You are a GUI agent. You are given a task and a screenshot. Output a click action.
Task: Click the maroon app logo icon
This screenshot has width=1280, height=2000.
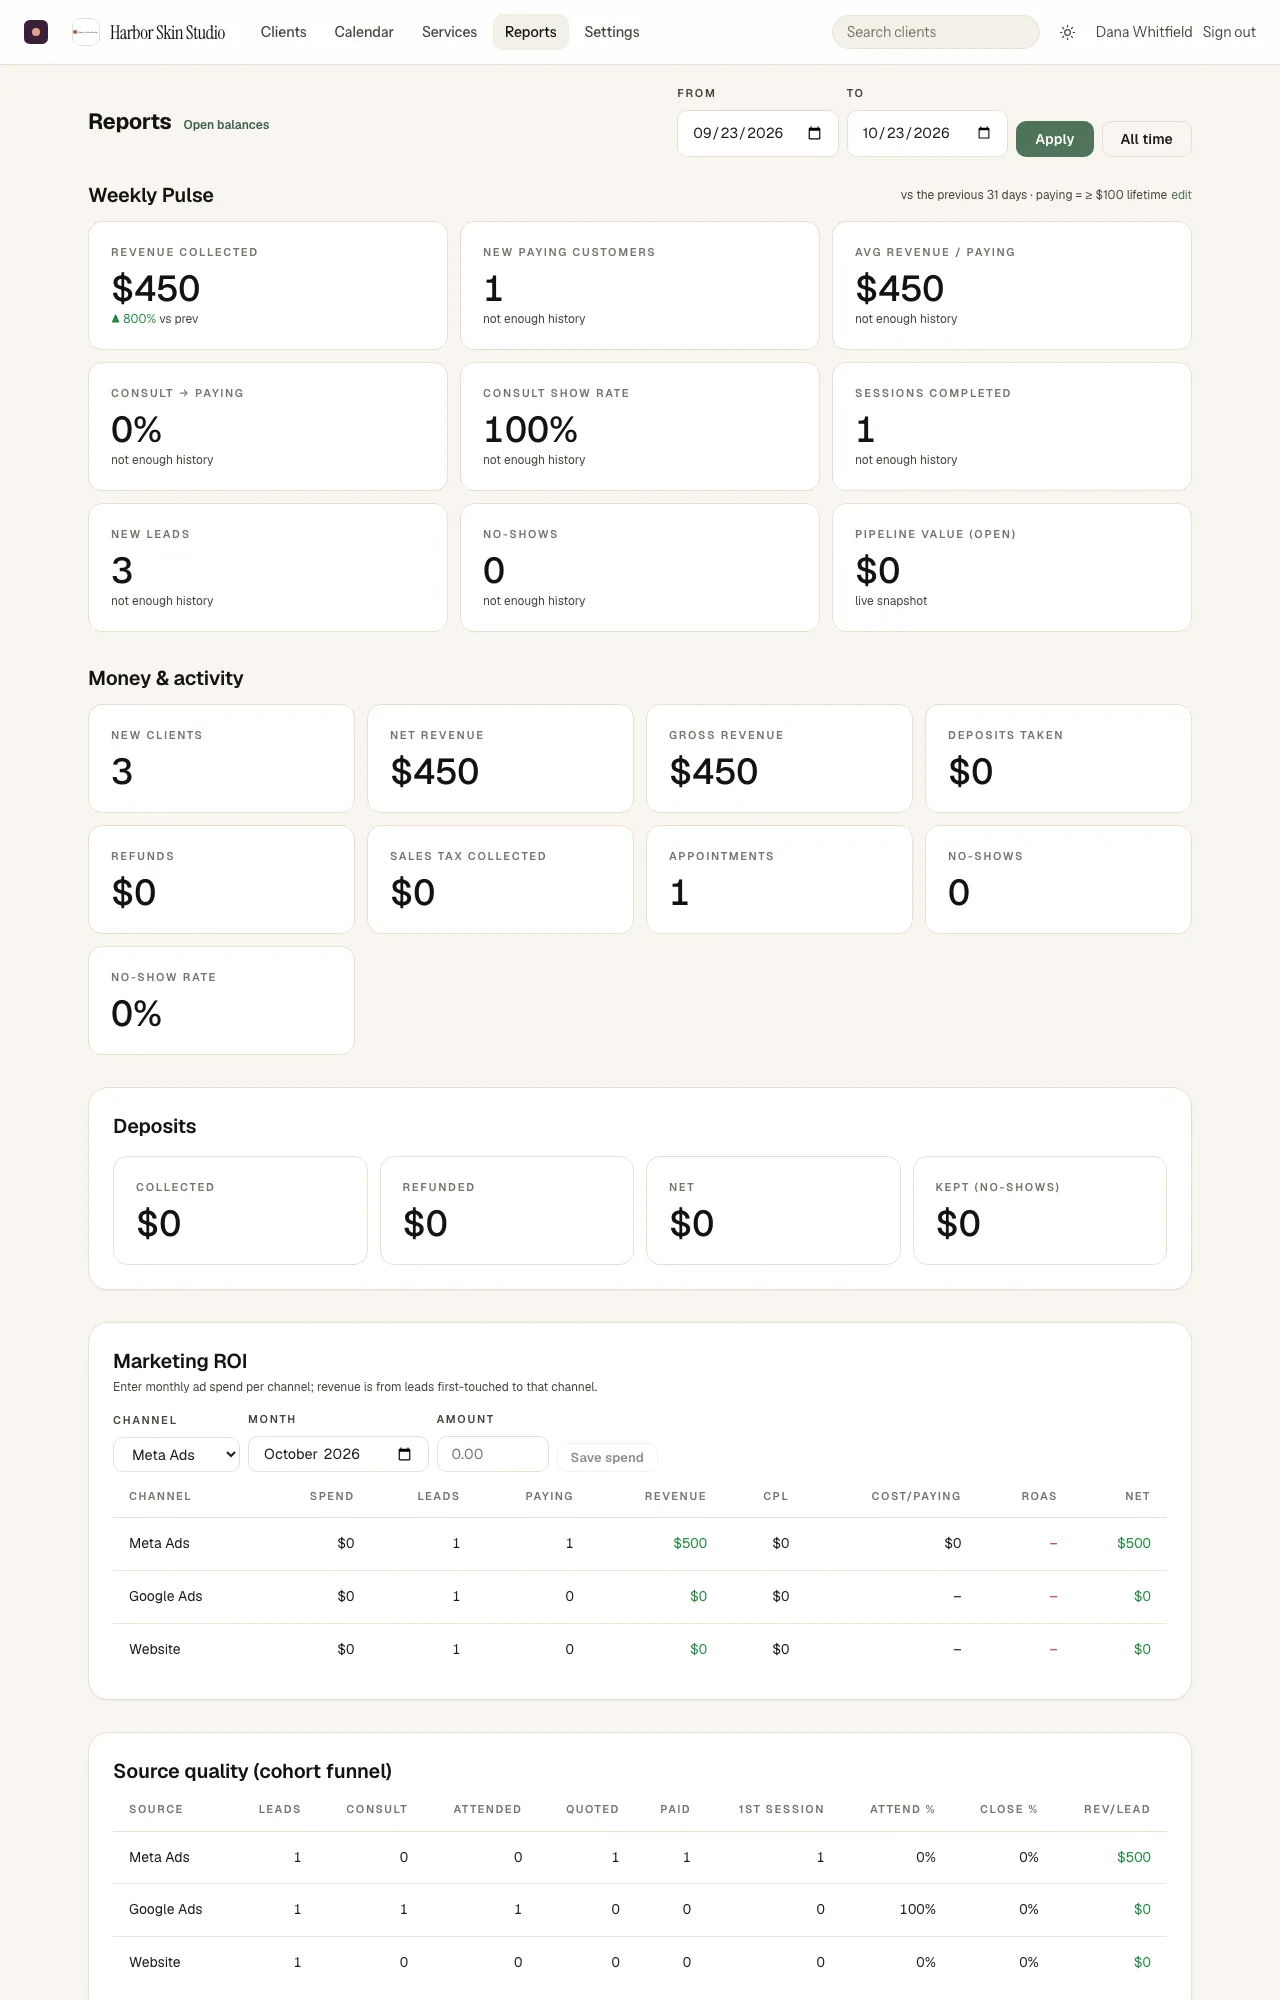(x=36, y=32)
